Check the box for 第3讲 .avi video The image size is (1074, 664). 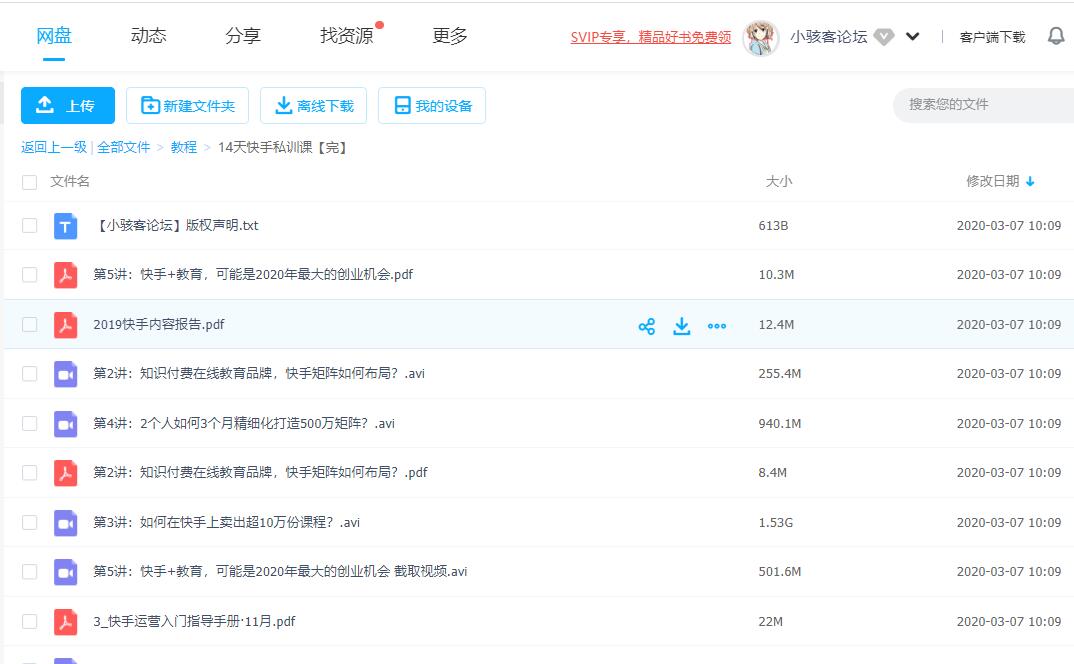coord(29,522)
